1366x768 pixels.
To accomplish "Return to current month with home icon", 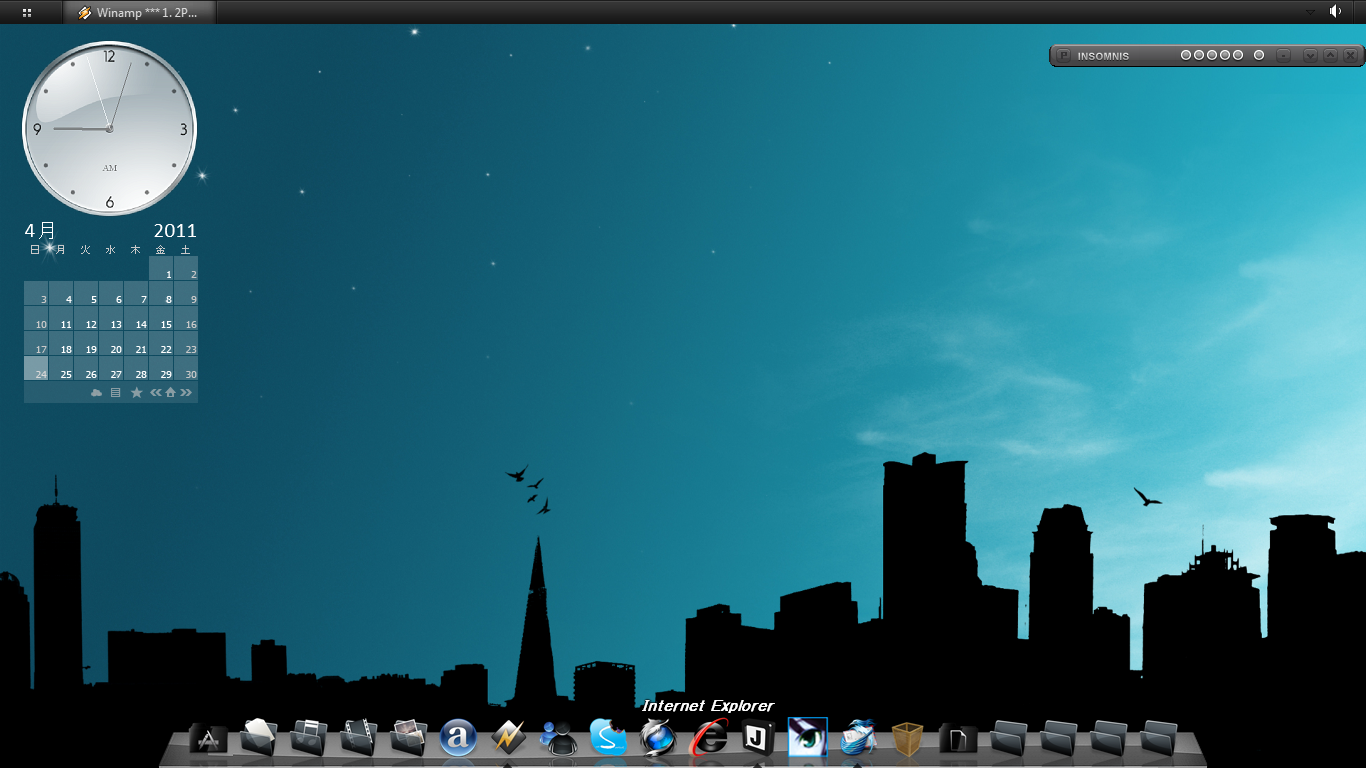I will [x=170, y=393].
